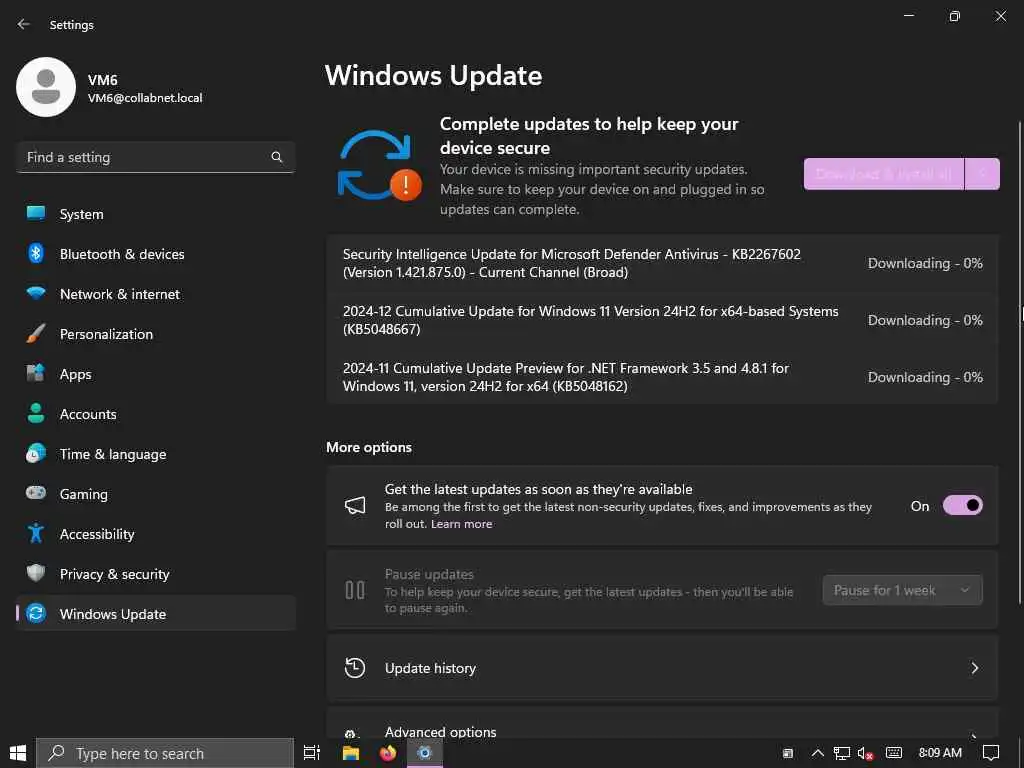This screenshot has height=768, width=1024.
Task: Open the Windows Start button
Action: [18, 753]
